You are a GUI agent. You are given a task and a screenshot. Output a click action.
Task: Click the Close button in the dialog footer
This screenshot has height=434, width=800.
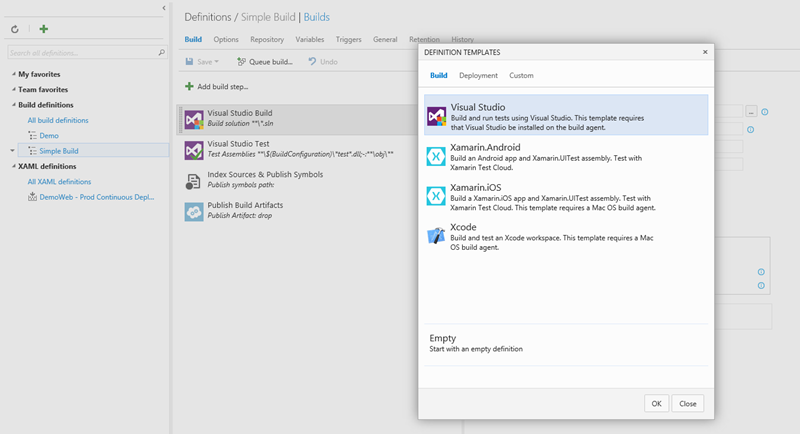pyautogui.click(x=688, y=403)
